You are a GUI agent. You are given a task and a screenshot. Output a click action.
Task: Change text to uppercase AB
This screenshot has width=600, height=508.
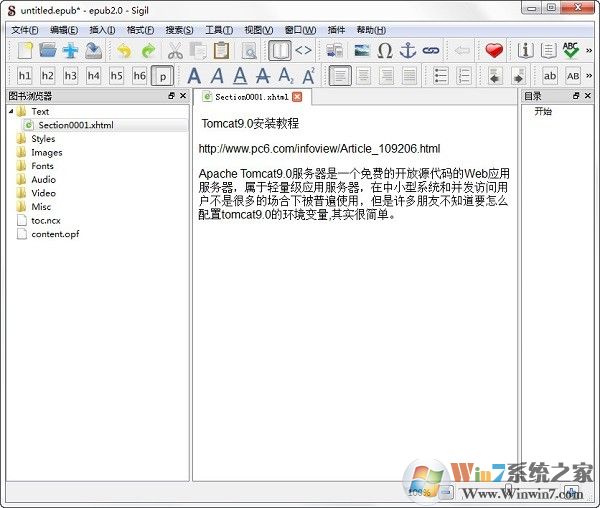(573, 76)
